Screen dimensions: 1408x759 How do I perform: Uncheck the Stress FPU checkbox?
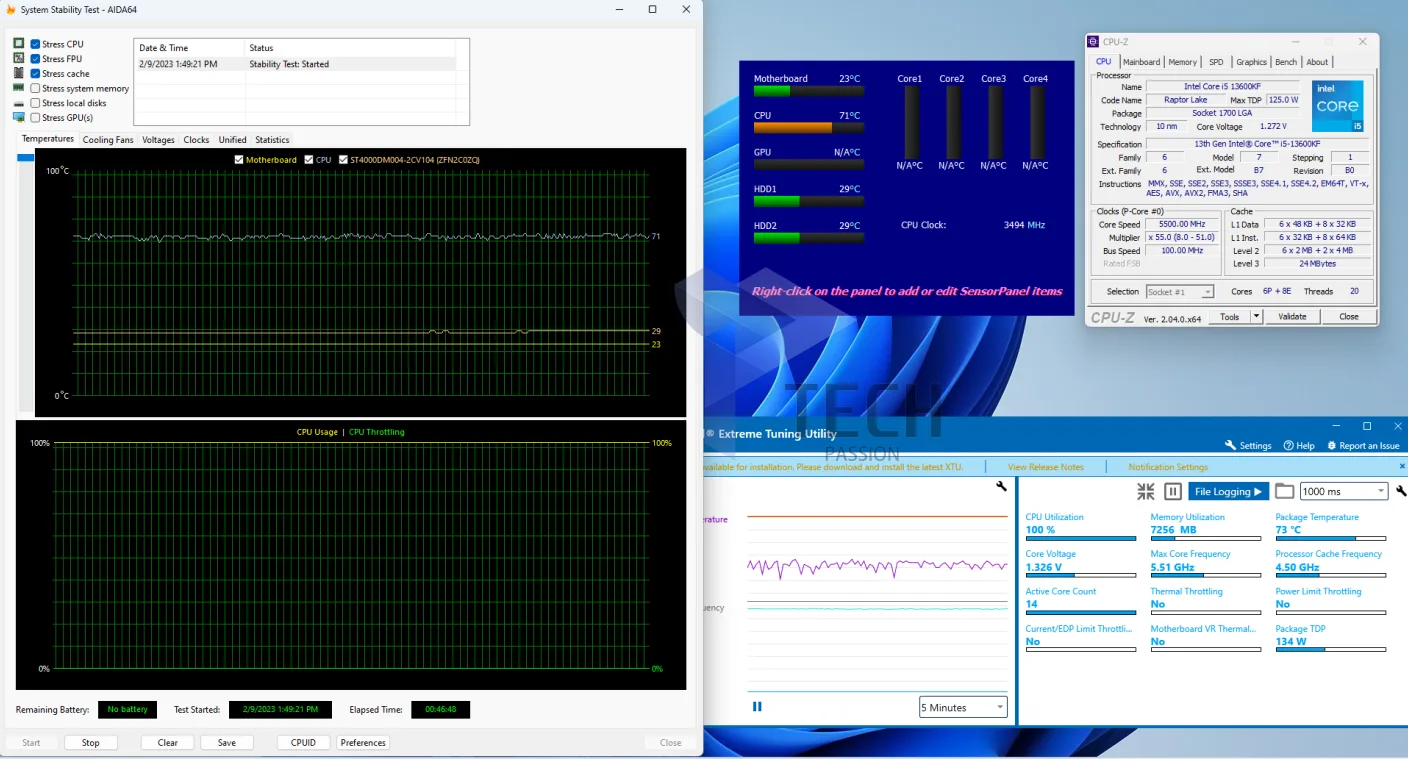pyautogui.click(x=36, y=59)
